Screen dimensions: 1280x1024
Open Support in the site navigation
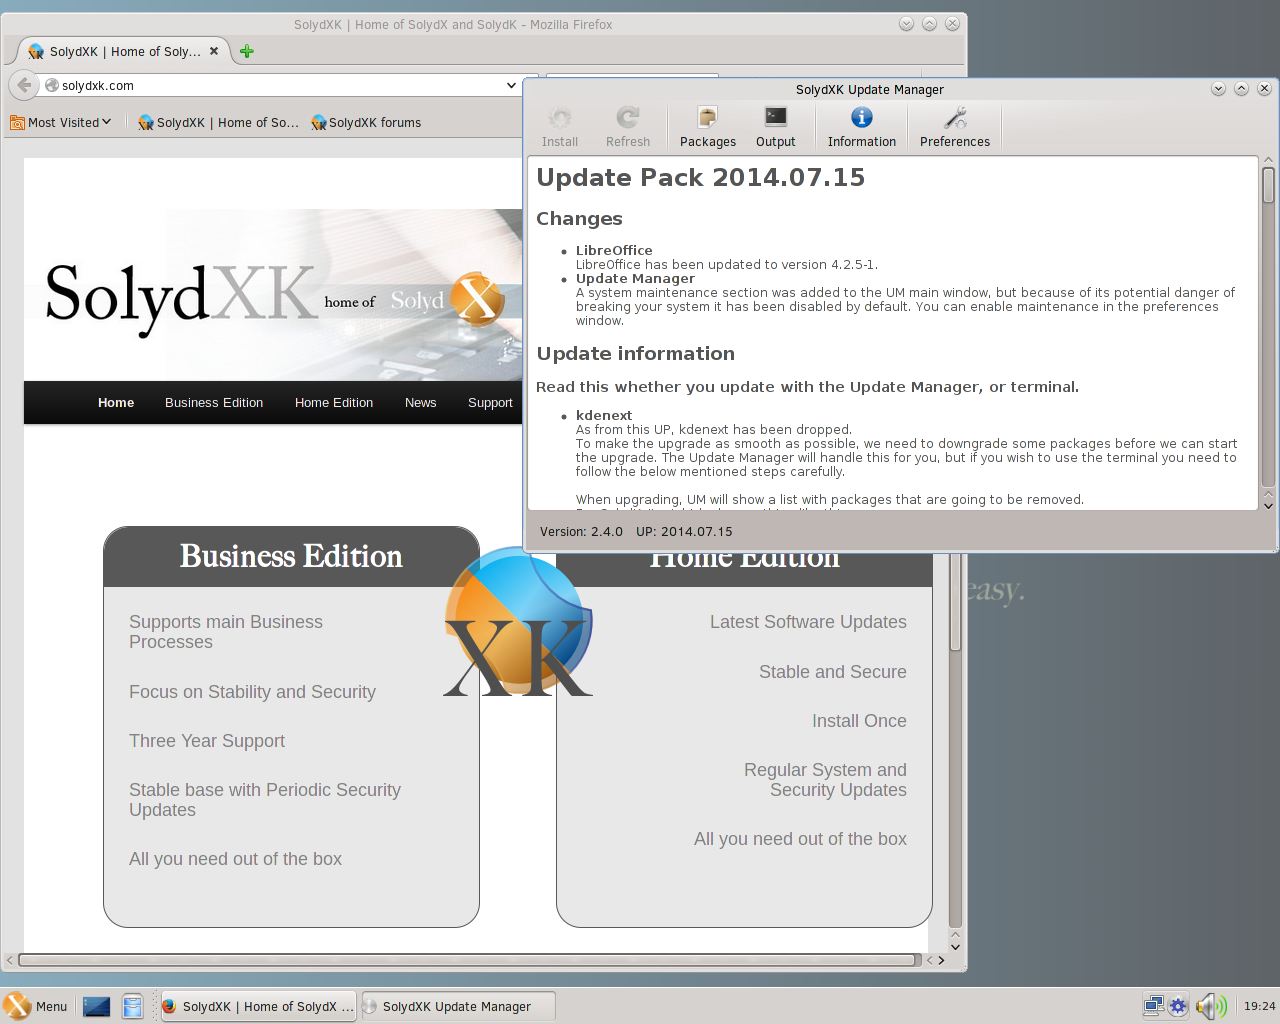coord(490,403)
